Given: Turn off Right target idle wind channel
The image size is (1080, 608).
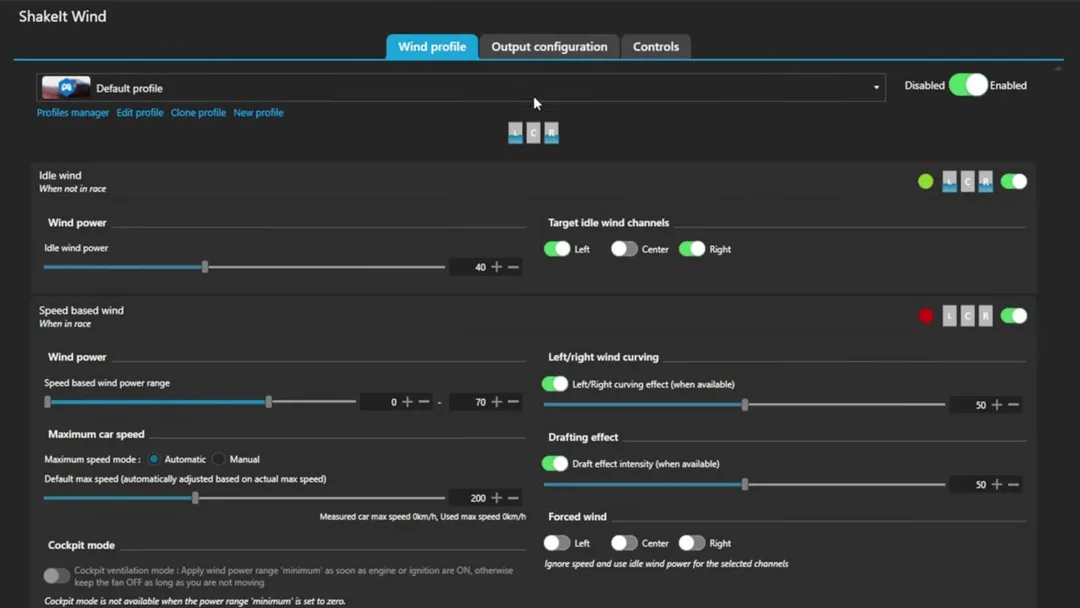Looking at the screenshot, I should pos(692,249).
